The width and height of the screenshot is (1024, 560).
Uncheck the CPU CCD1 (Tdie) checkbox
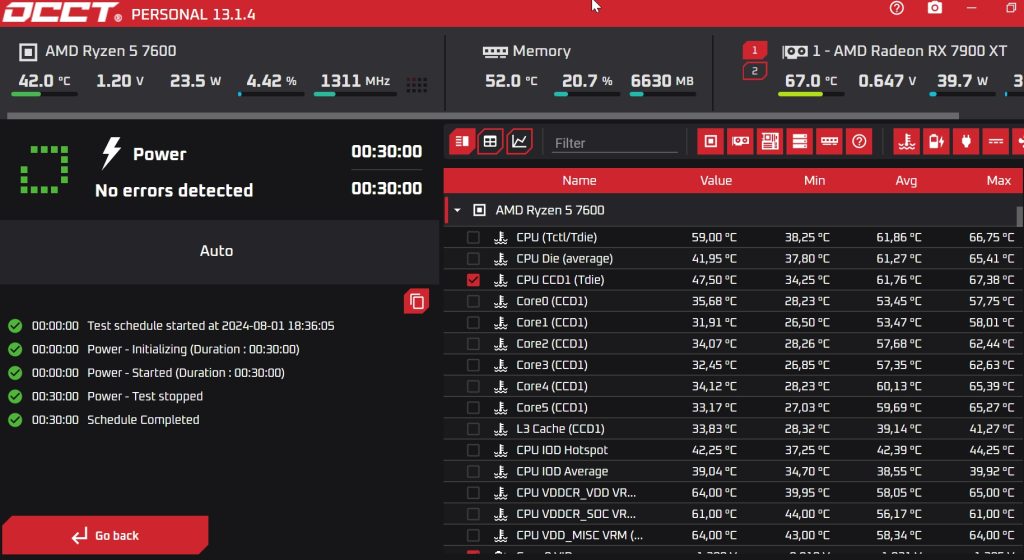pos(473,280)
